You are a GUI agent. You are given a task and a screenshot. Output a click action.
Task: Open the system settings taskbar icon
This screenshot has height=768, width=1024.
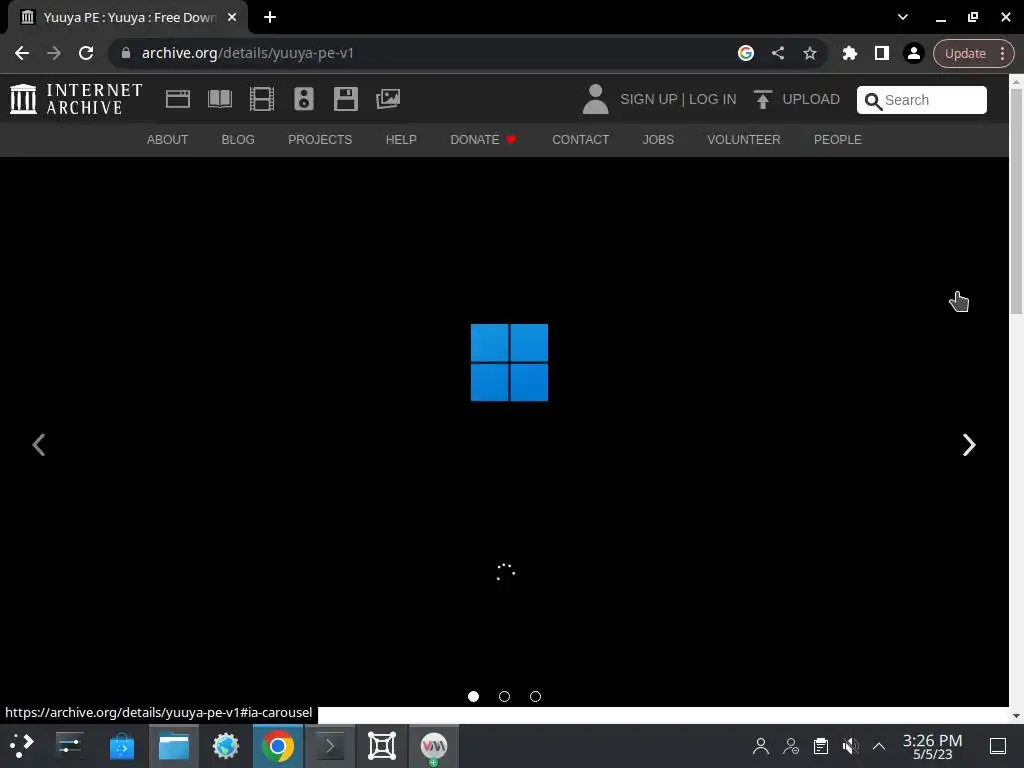(x=69, y=746)
